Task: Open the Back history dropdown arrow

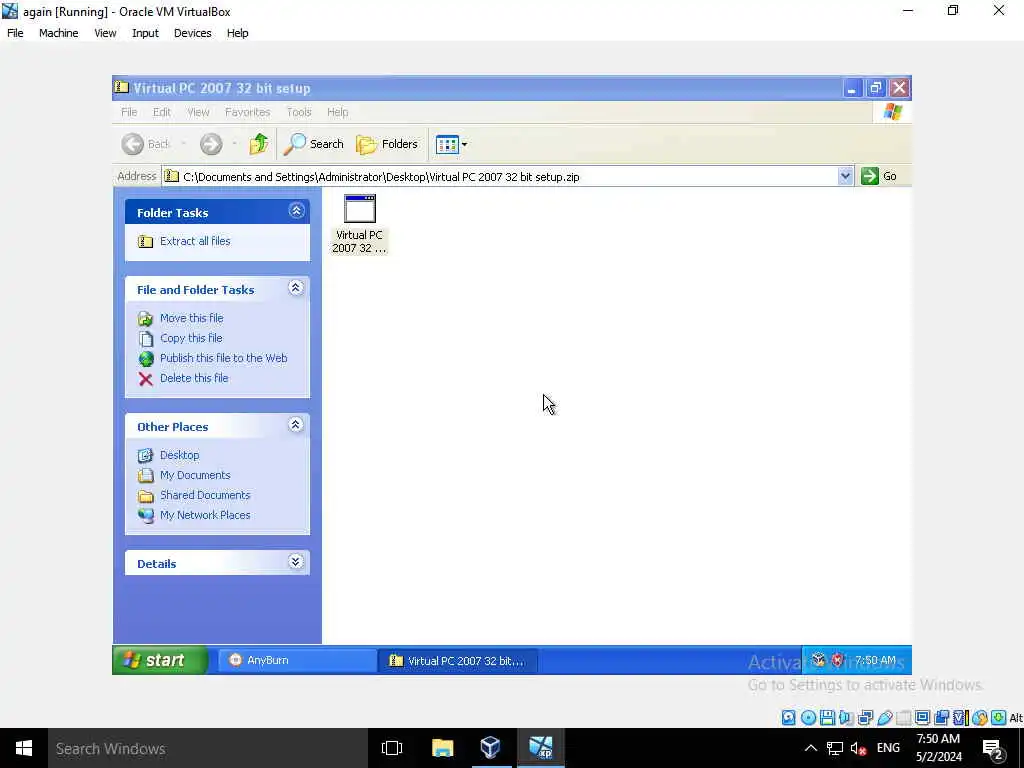Action: tap(184, 144)
